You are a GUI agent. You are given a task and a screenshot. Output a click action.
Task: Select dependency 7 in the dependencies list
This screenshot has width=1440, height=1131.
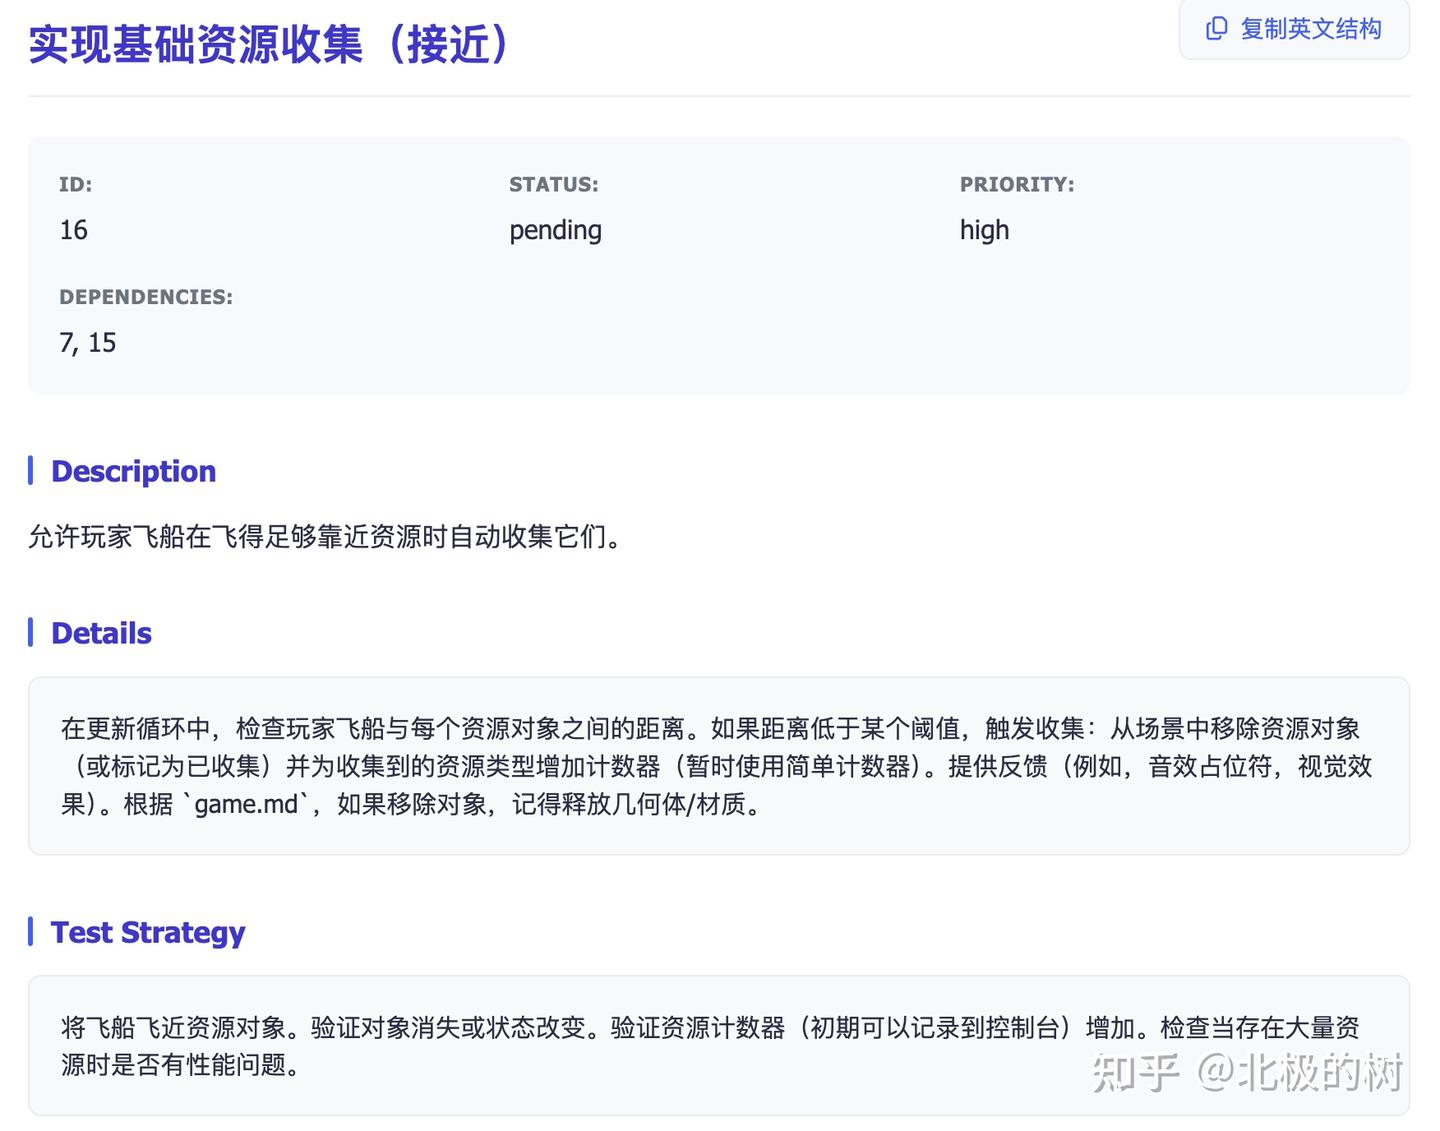coord(64,342)
